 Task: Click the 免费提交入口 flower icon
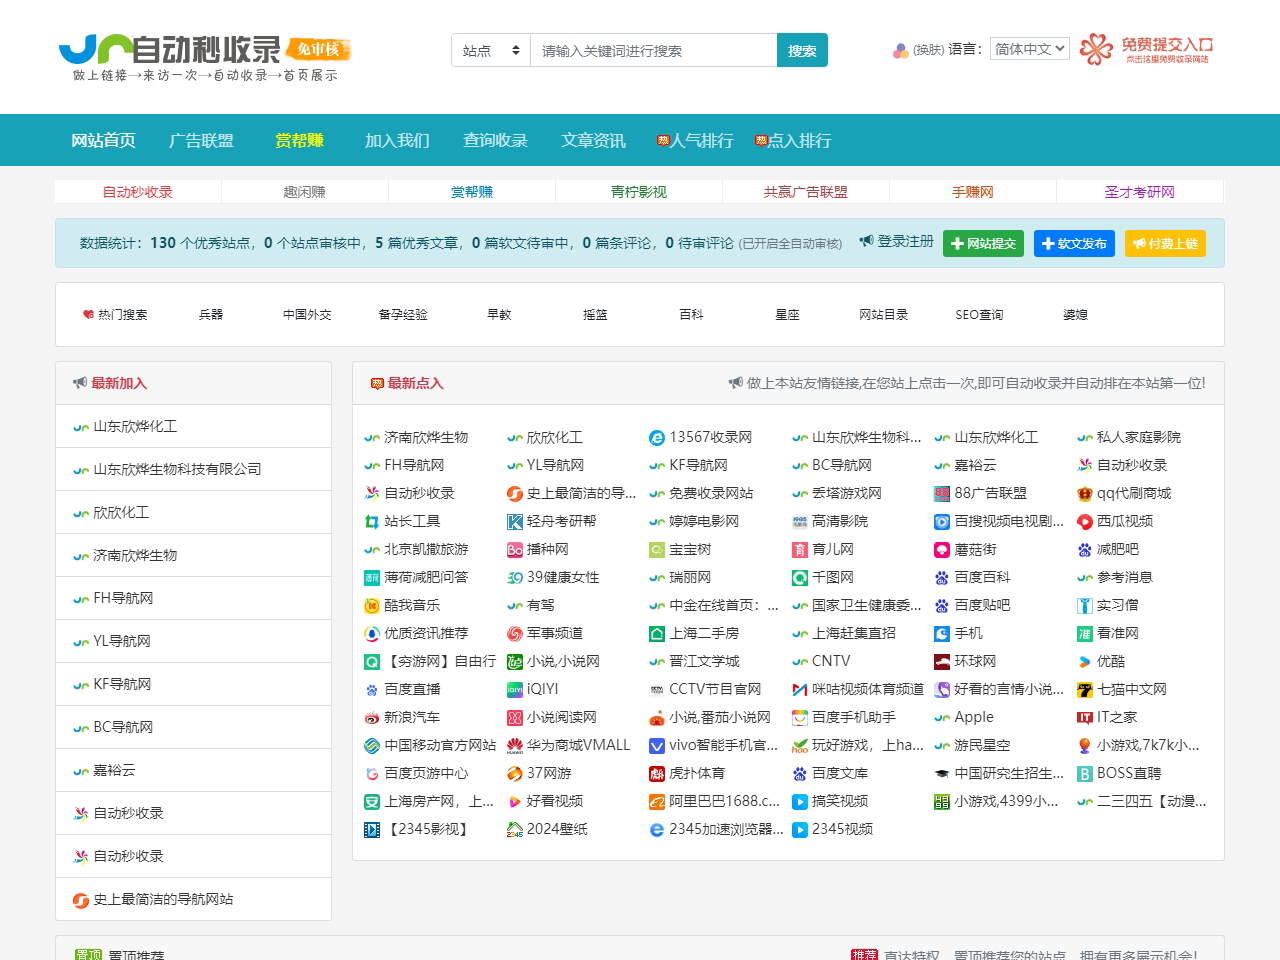[x=1096, y=48]
